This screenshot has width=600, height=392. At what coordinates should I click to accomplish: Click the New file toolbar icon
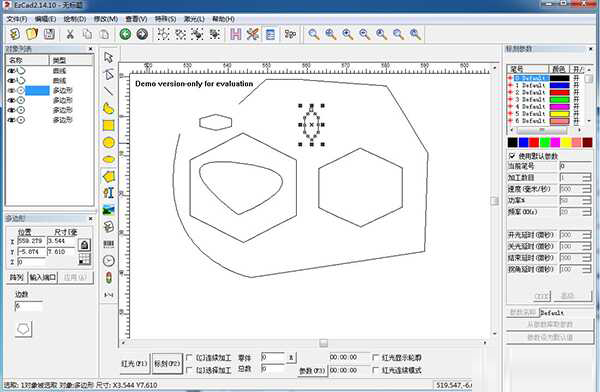[x=15, y=34]
